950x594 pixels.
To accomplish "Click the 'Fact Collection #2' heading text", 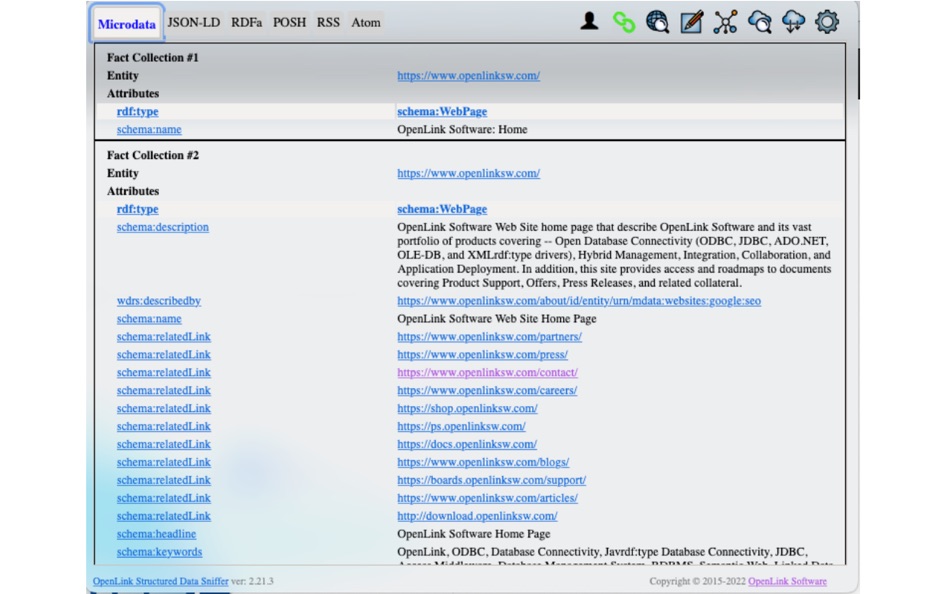I will (x=153, y=155).
